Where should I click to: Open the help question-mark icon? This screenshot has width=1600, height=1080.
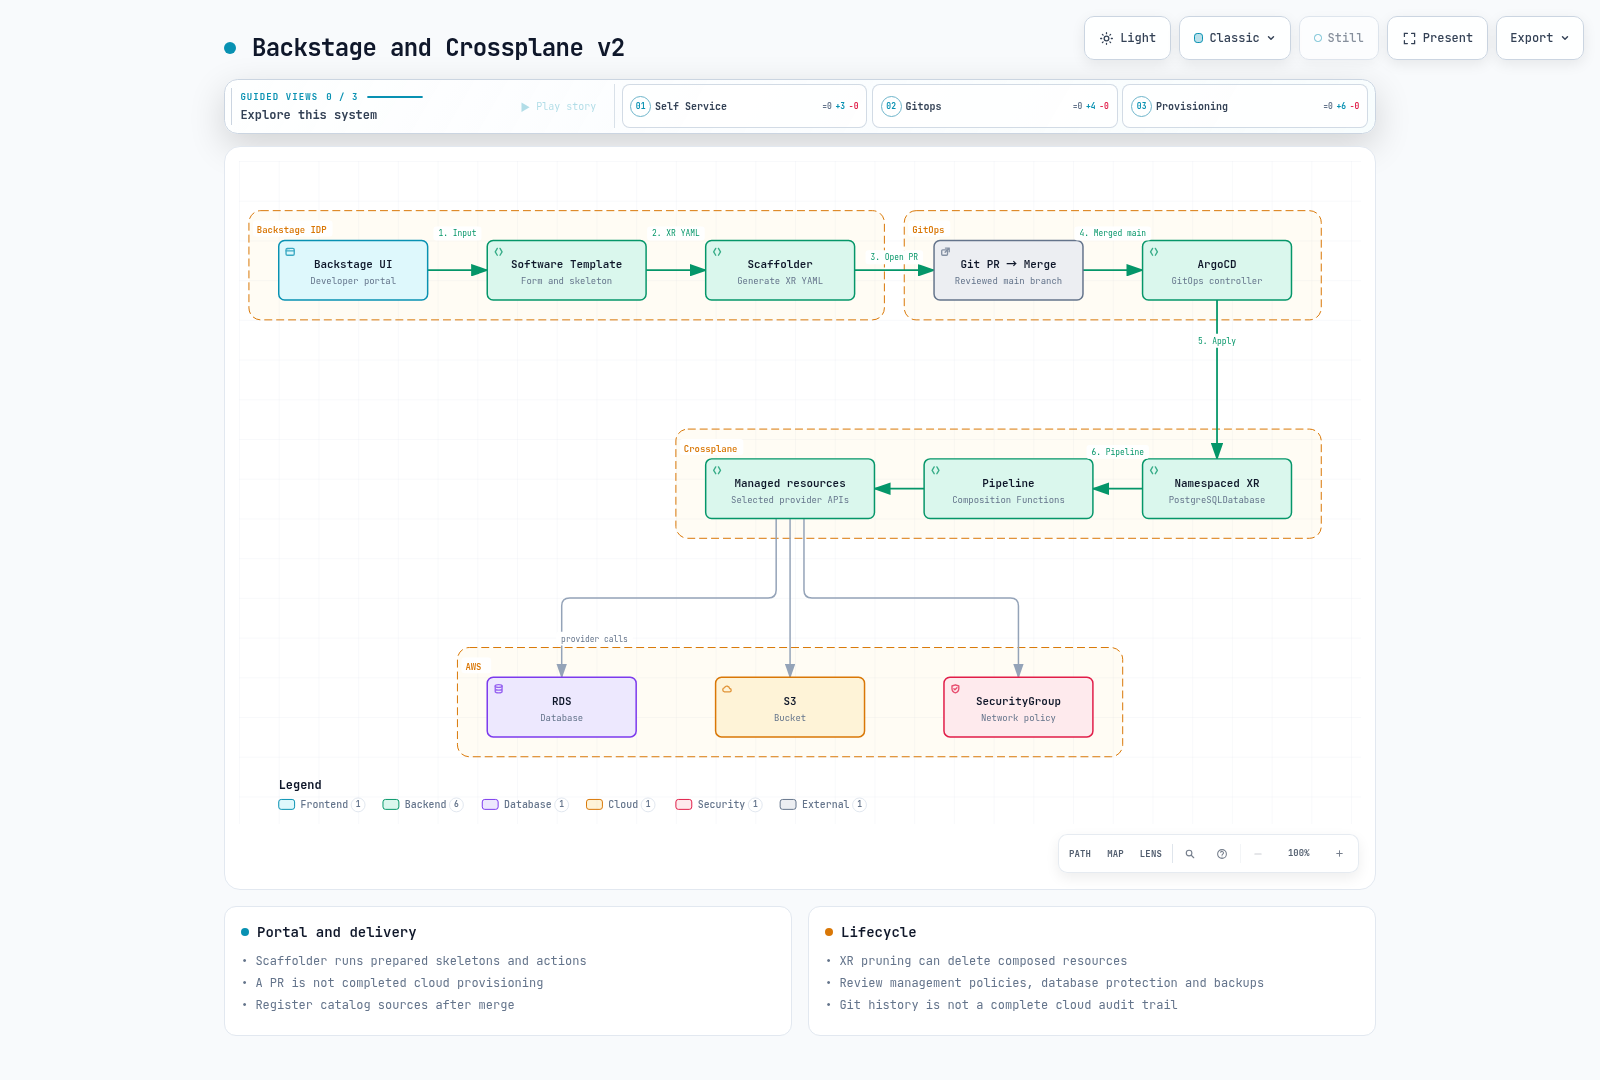[1222, 854]
